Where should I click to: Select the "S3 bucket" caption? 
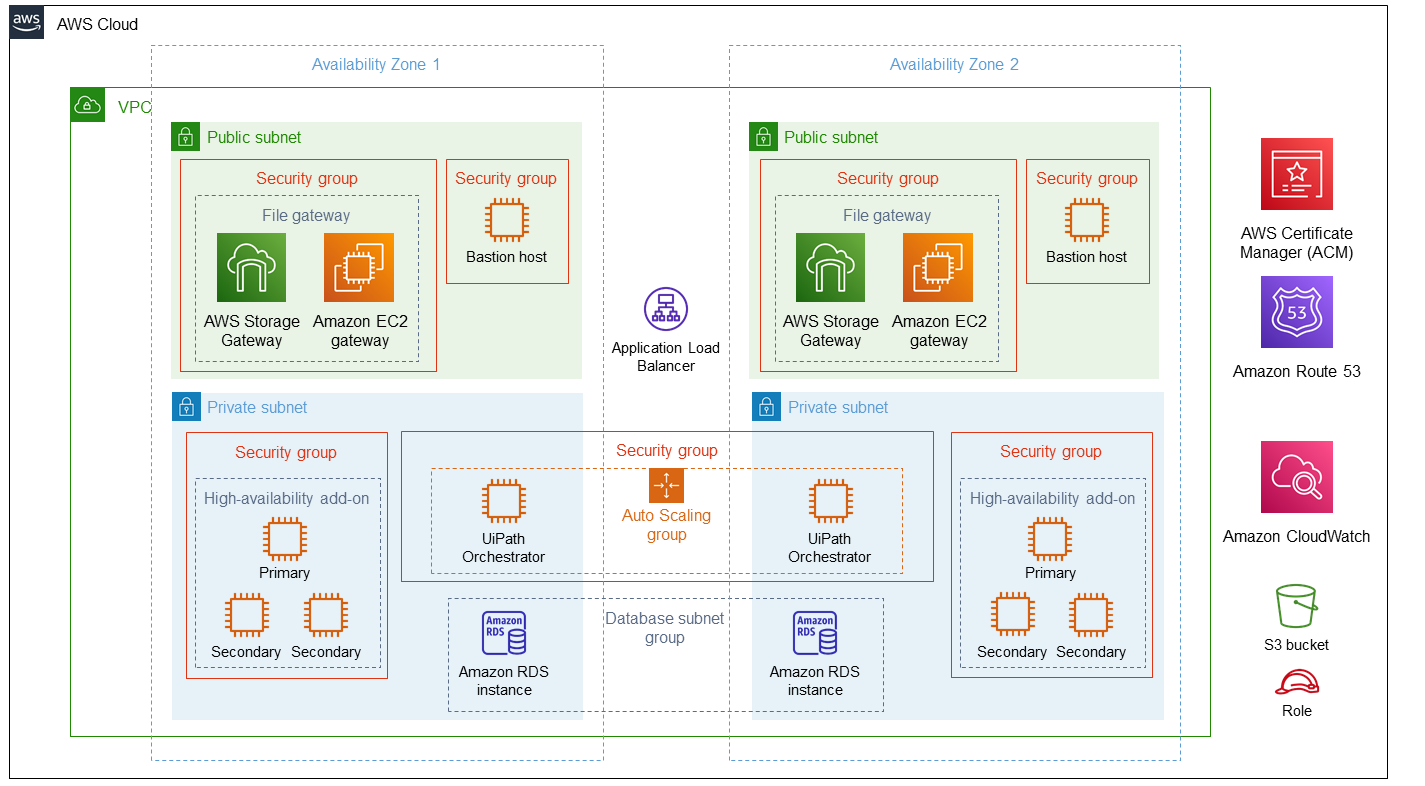(1296, 645)
